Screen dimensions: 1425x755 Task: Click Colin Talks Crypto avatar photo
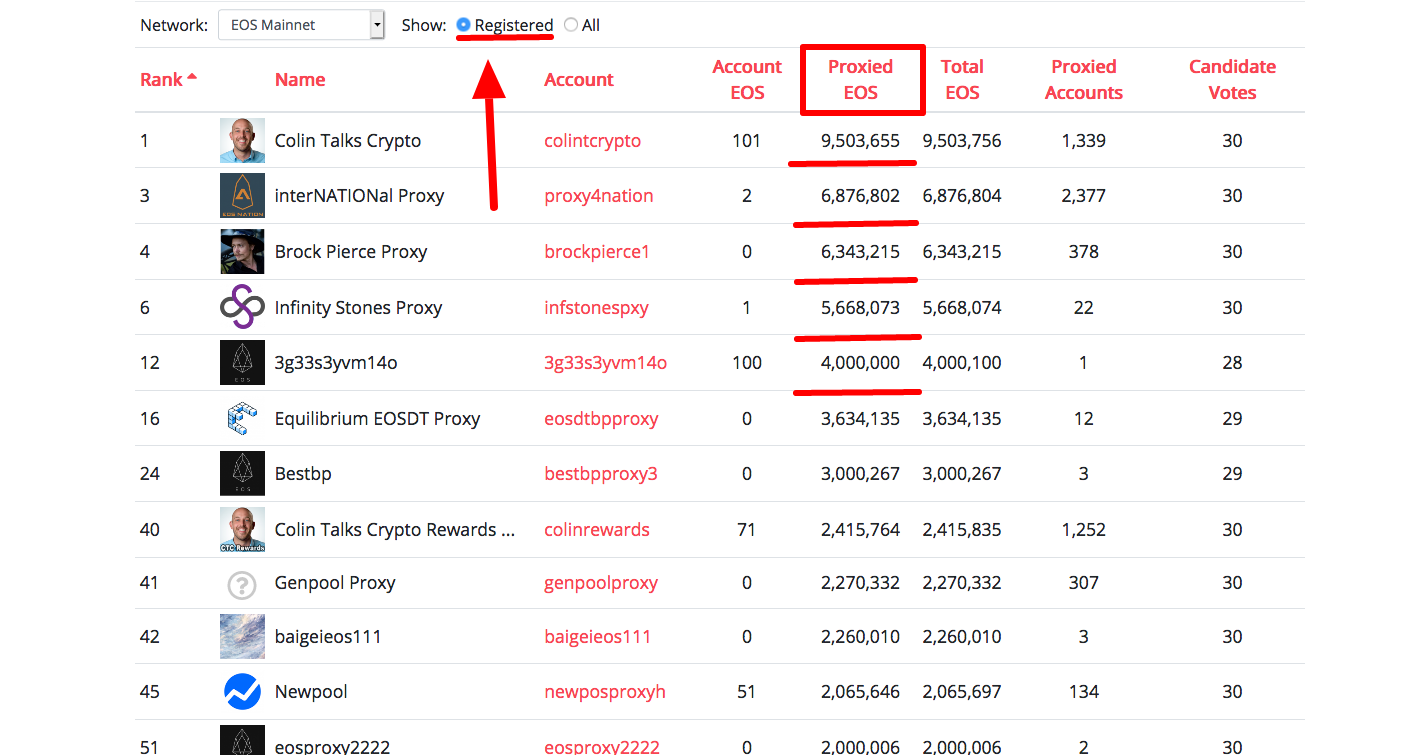point(242,140)
